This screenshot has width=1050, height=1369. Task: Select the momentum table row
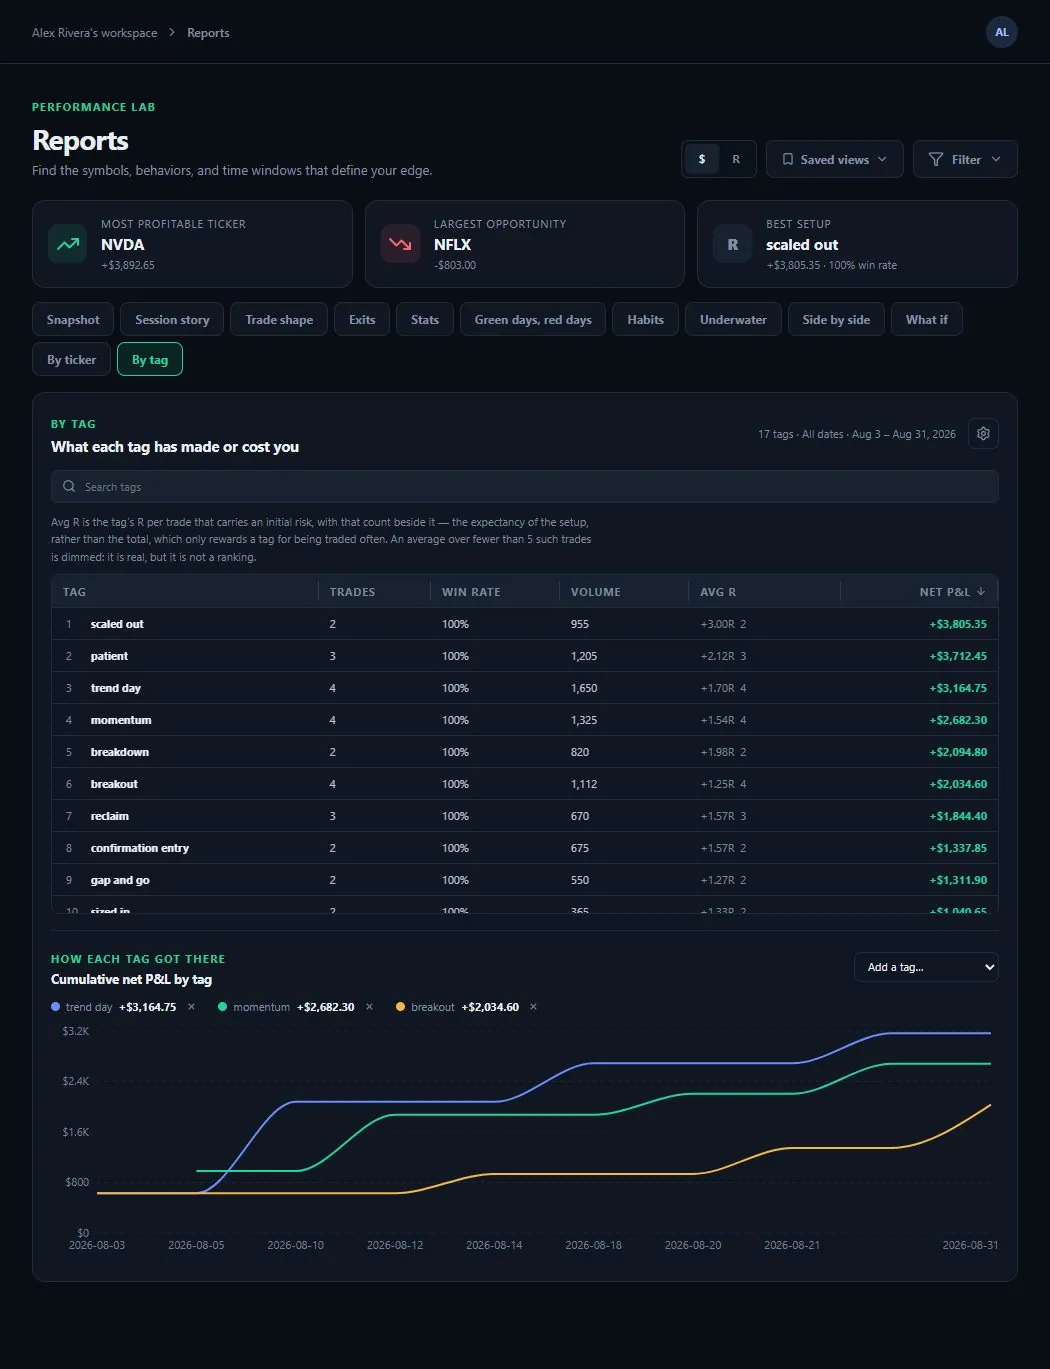[x=525, y=720]
